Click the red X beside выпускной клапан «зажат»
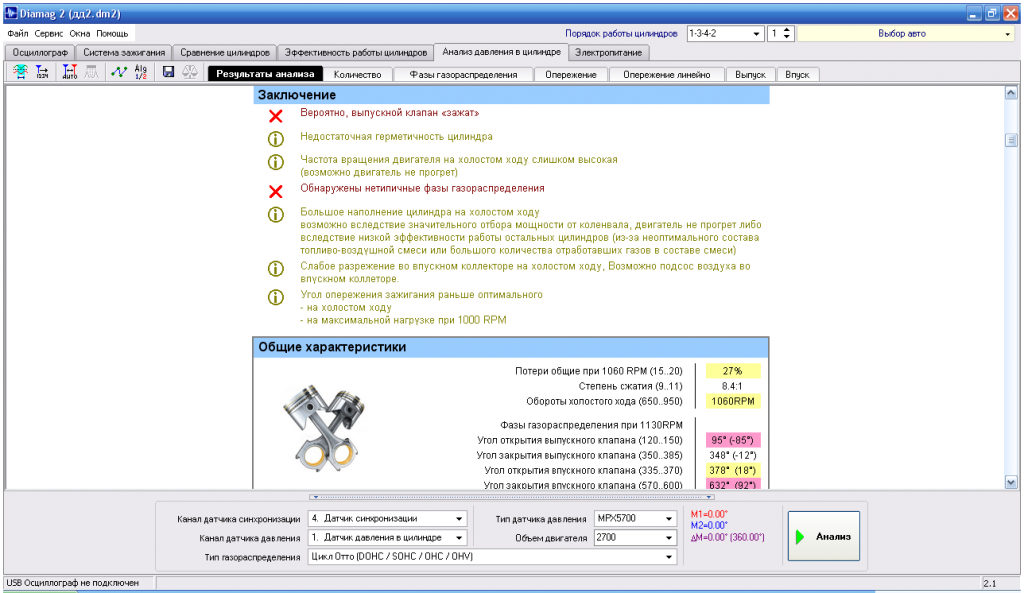1024x593 pixels. tap(276, 116)
